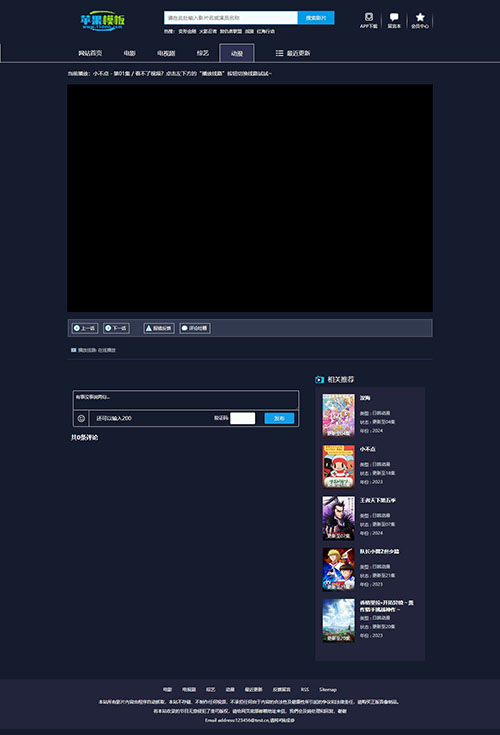Click the Sitemap link in the footer

coord(328,690)
